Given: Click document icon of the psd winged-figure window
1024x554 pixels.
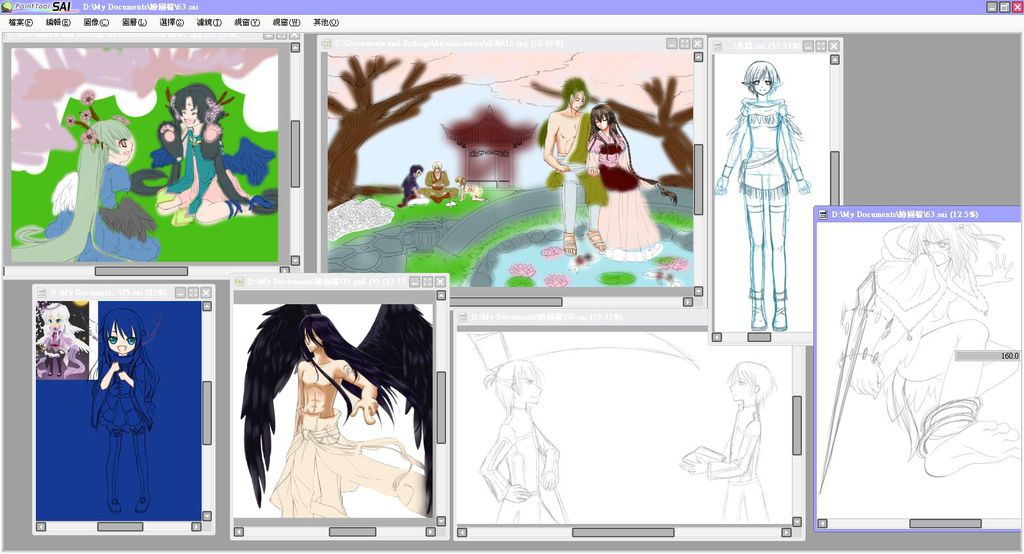Looking at the screenshot, I should pos(240,282).
